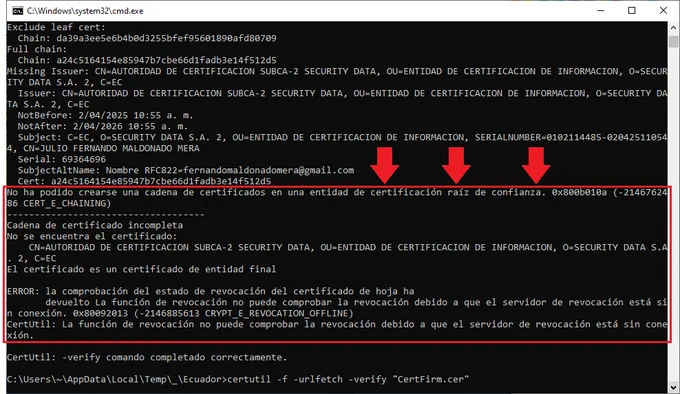Click the error code 0x800b010a
Screen dimensions: 680x394
[579, 192]
